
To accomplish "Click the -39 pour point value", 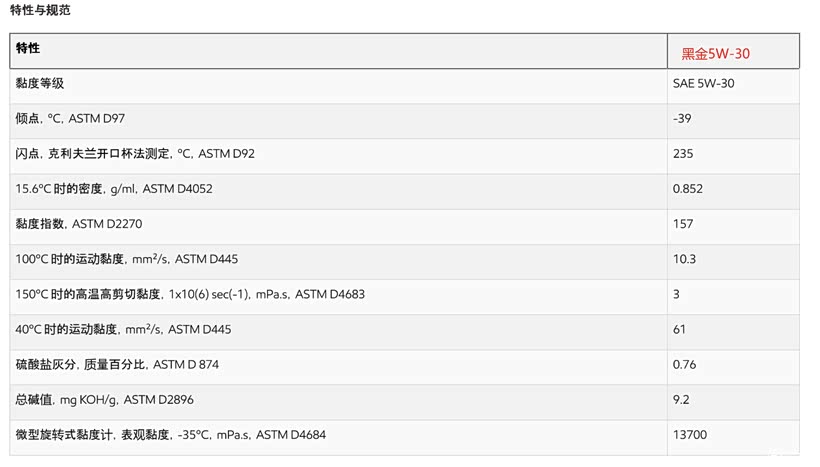I will (x=682, y=119).
